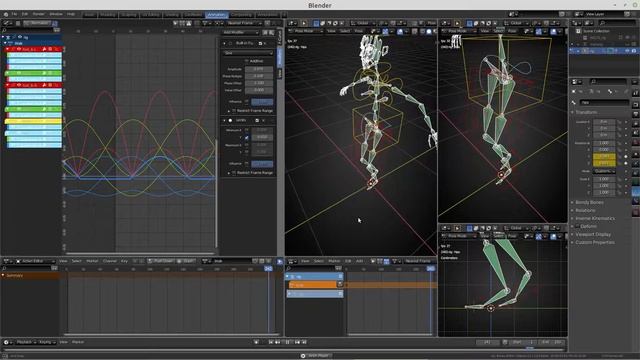Jump to previous keyframe in timeline controls
640x360 pixels.
pyautogui.click(x=278, y=342)
